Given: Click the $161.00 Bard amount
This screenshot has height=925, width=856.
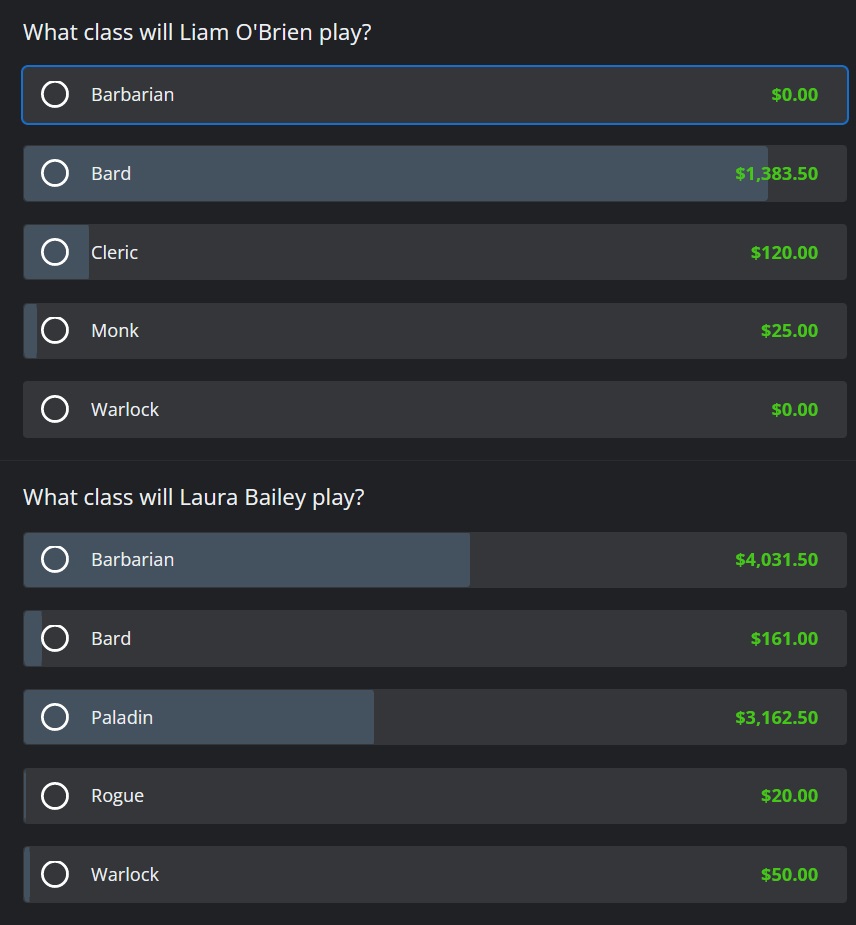Looking at the screenshot, I should 784,638.
